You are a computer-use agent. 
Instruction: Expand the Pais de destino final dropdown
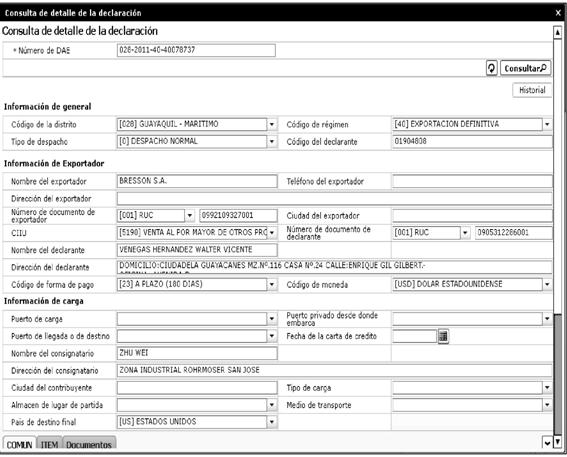coord(272,422)
